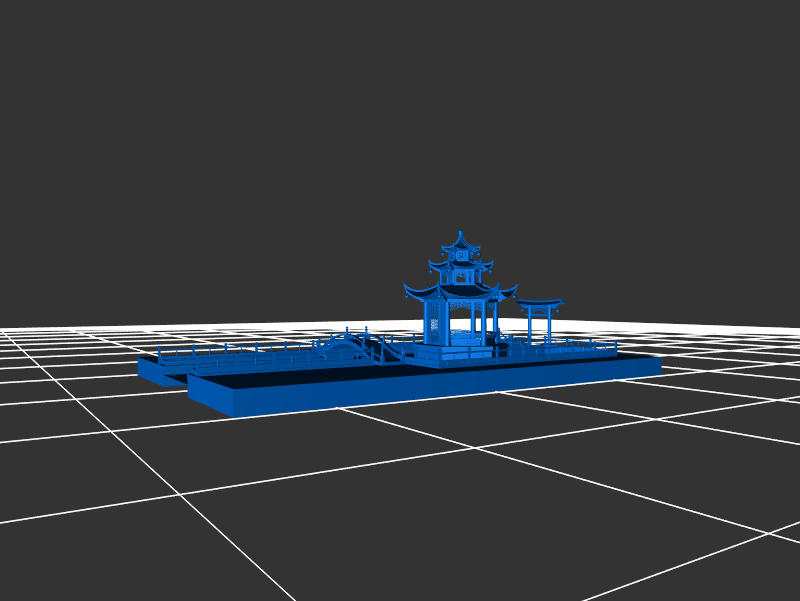
Task: Click the stone base under the pagoda
Action: coord(455,354)
